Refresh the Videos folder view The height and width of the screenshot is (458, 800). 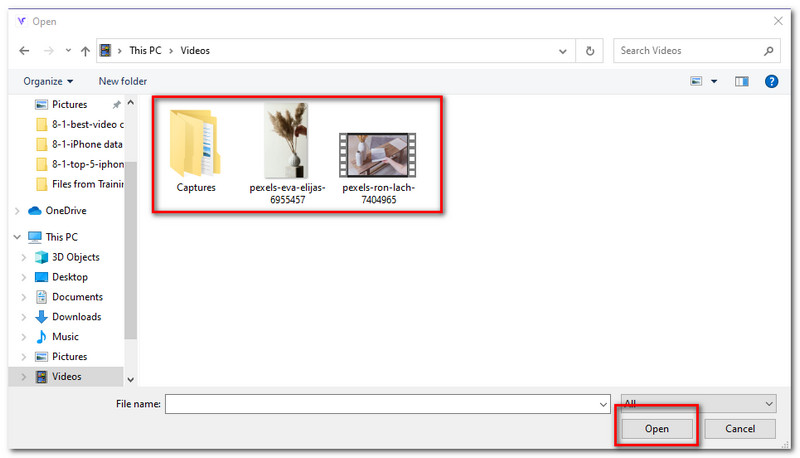pos(590,51)
